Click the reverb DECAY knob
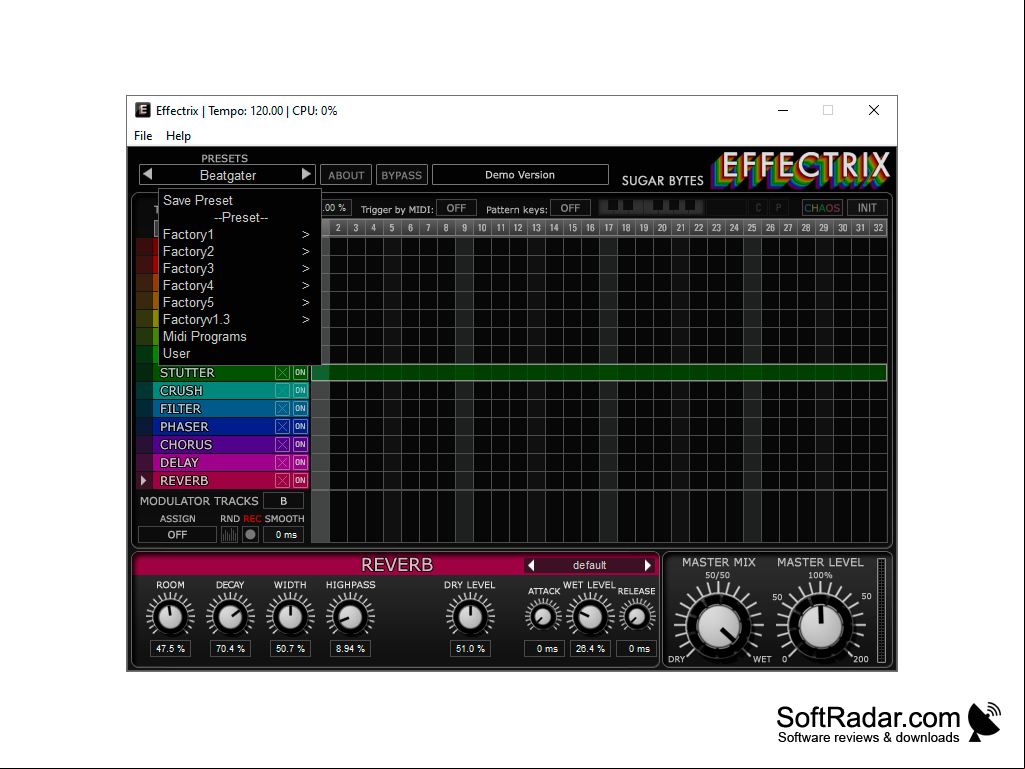The height and width of the screenshot is (769, 1025). (x=229, y=616)
